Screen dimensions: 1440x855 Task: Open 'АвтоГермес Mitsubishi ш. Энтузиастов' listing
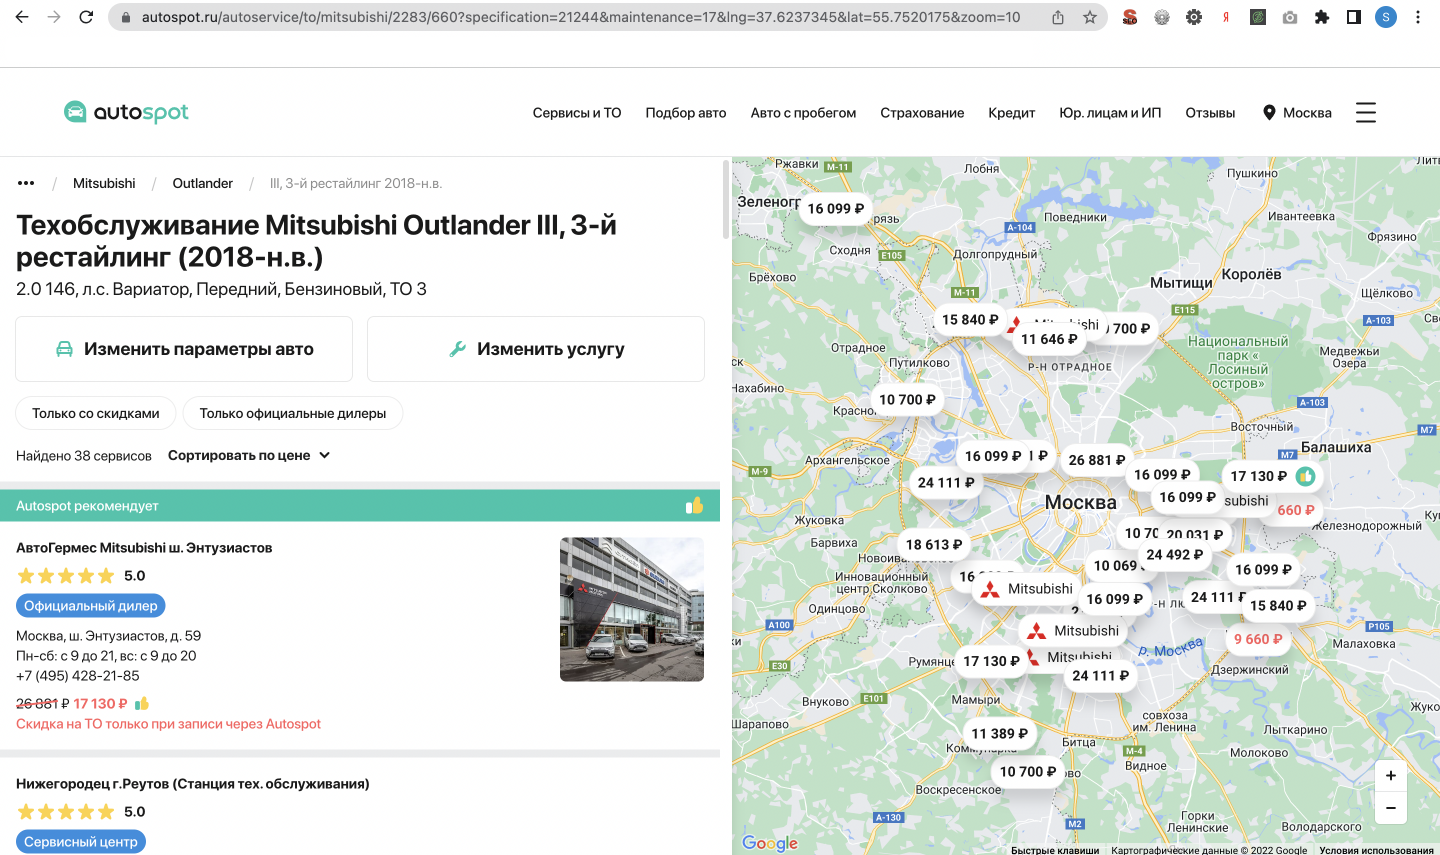click(144, 548)
